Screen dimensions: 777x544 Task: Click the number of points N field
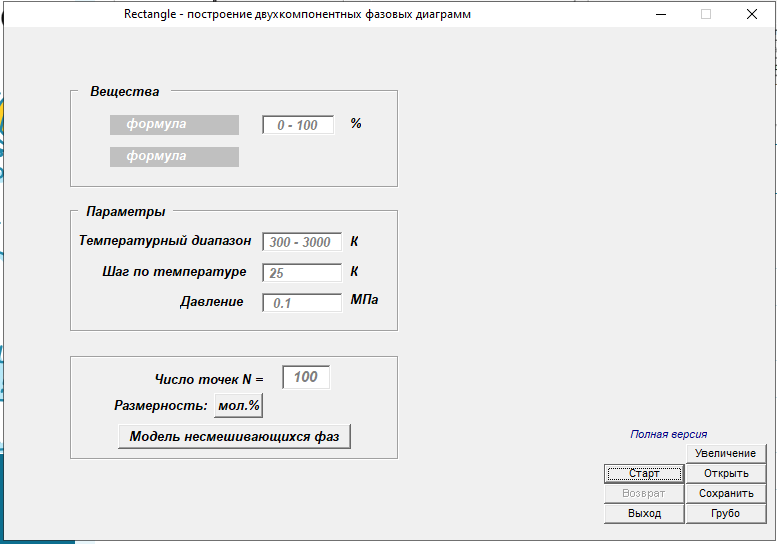pos(306,377)
